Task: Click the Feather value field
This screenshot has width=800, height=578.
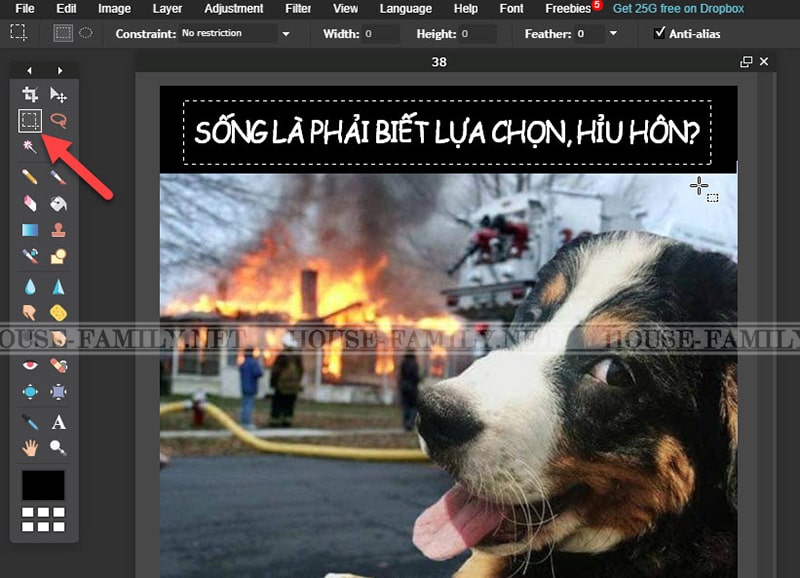Action: coord(589,34)
